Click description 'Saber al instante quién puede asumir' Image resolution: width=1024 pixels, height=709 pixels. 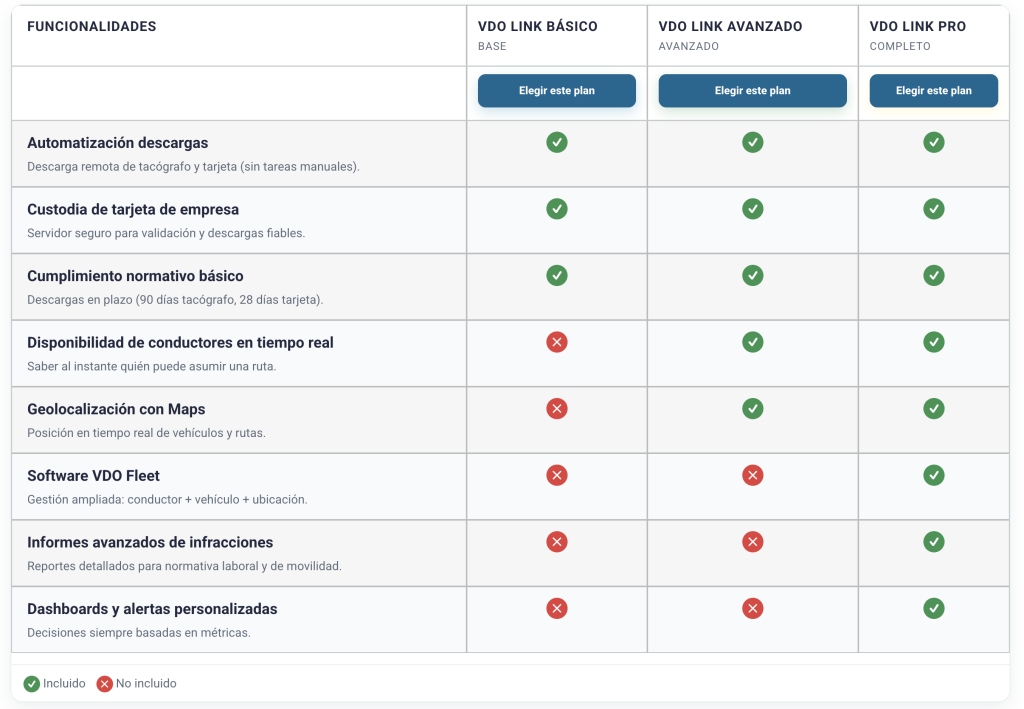click(152, 366)
